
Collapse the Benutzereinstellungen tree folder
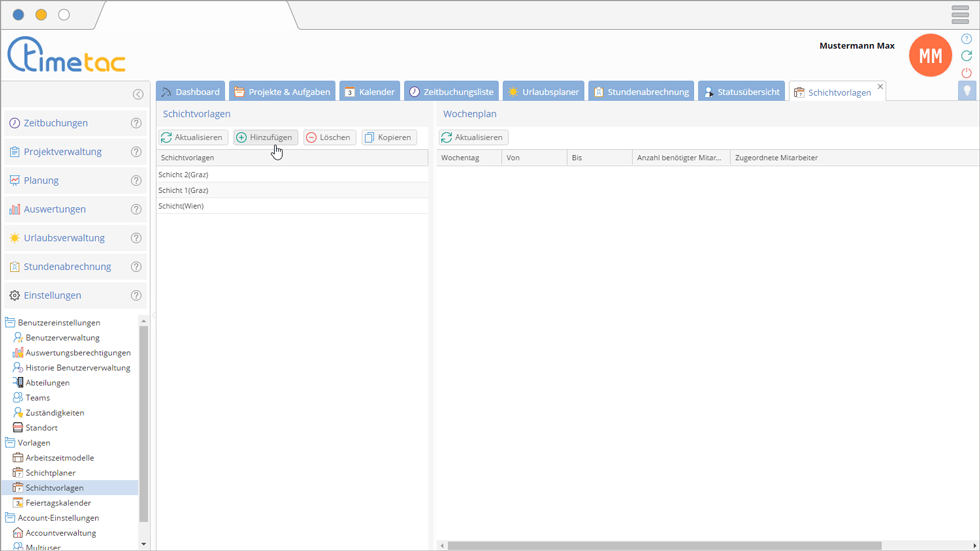click(x=10, y=323)
